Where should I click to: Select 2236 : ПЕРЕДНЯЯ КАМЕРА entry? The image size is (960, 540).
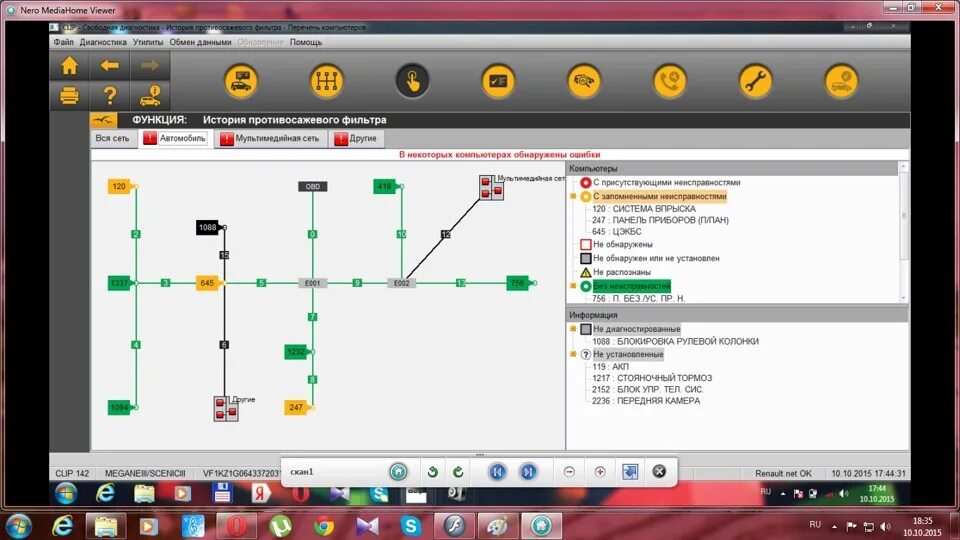tap(646, 400)
